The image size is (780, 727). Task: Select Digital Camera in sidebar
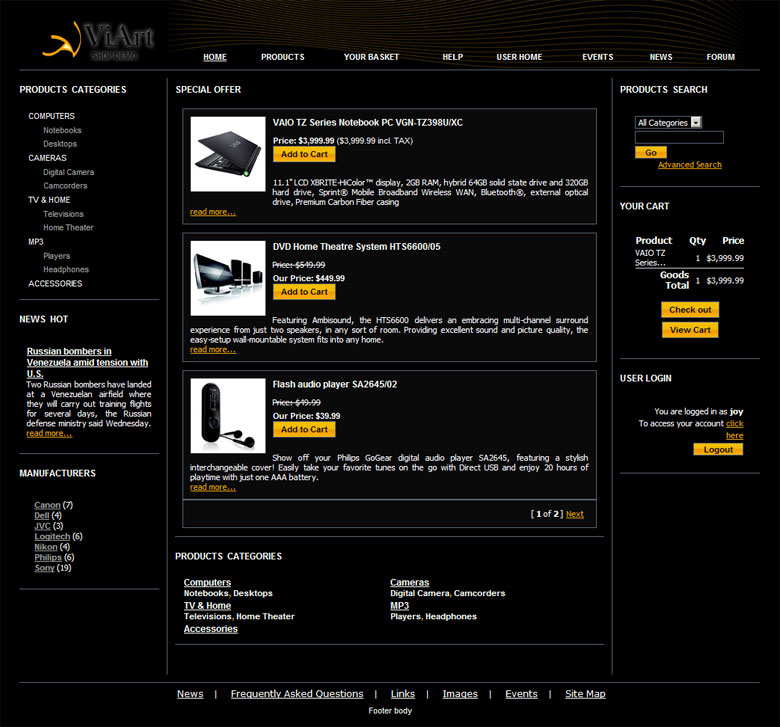click(69, 172)
